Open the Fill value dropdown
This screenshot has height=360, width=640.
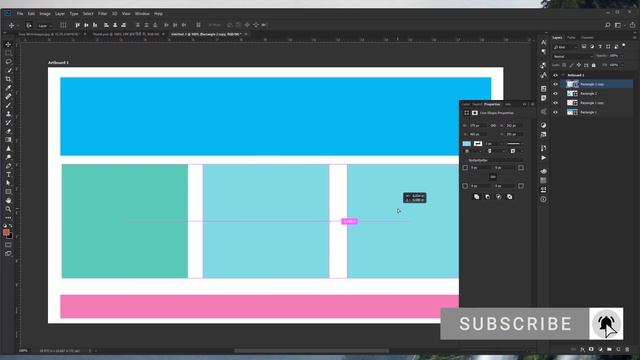[622, 65]
